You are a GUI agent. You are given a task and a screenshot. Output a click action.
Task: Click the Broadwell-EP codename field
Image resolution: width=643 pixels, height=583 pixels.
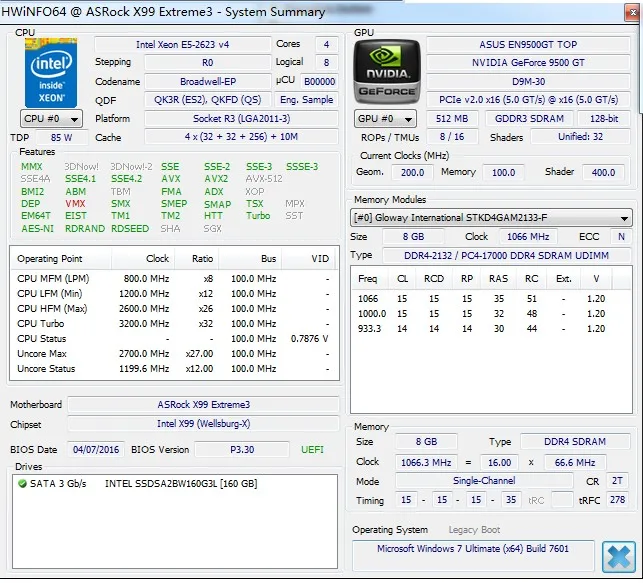pos(207,82)
